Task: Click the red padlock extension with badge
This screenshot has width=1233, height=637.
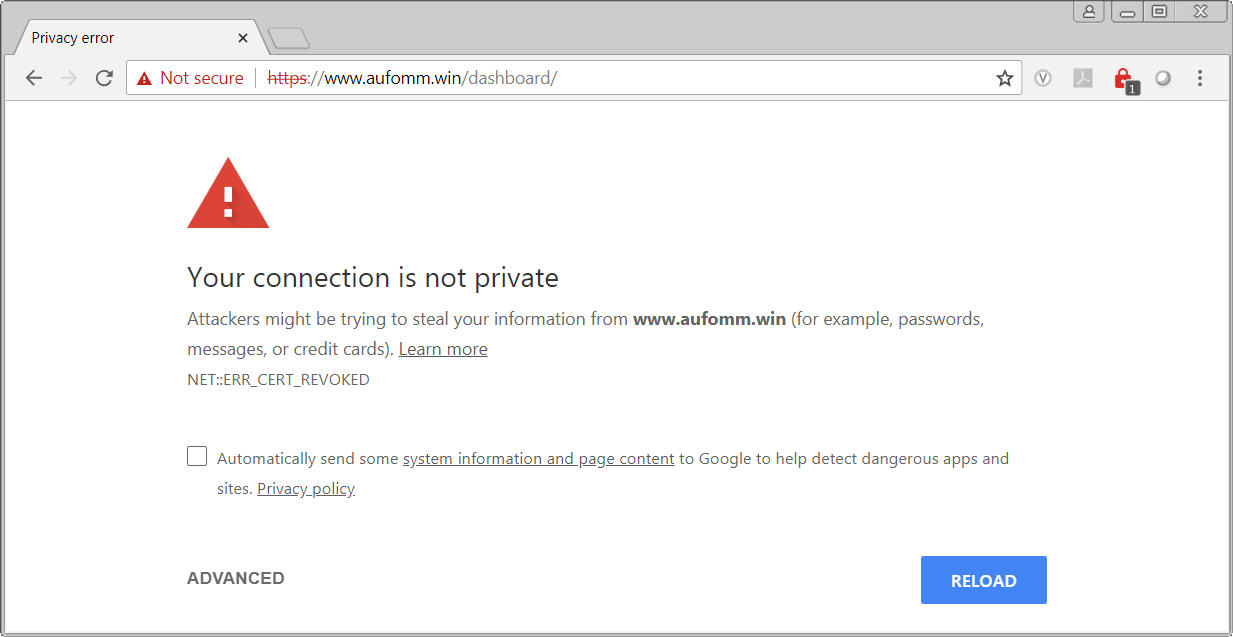Action: tap(1124, 79)
